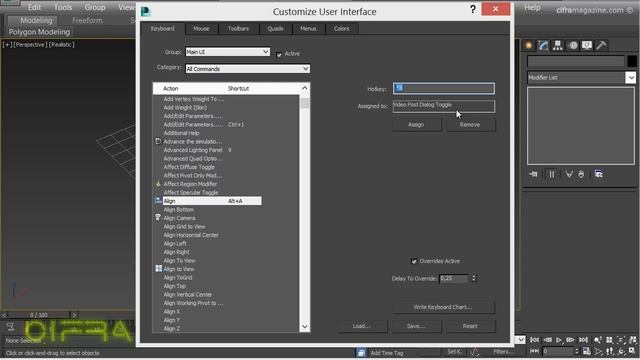Toggle the Key Mode icon
Viewport: 640px width, 360px height.
[x=534, y=351]
